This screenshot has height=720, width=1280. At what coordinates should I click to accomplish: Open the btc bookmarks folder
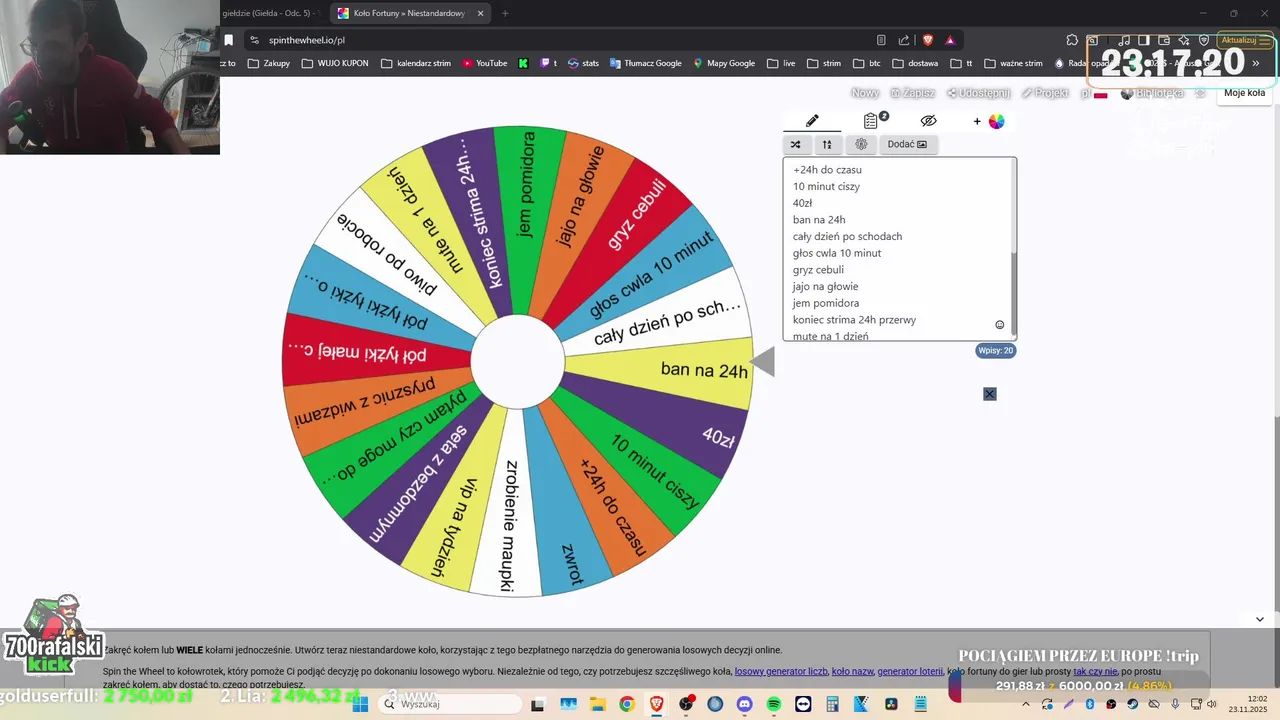pos(868,63)
